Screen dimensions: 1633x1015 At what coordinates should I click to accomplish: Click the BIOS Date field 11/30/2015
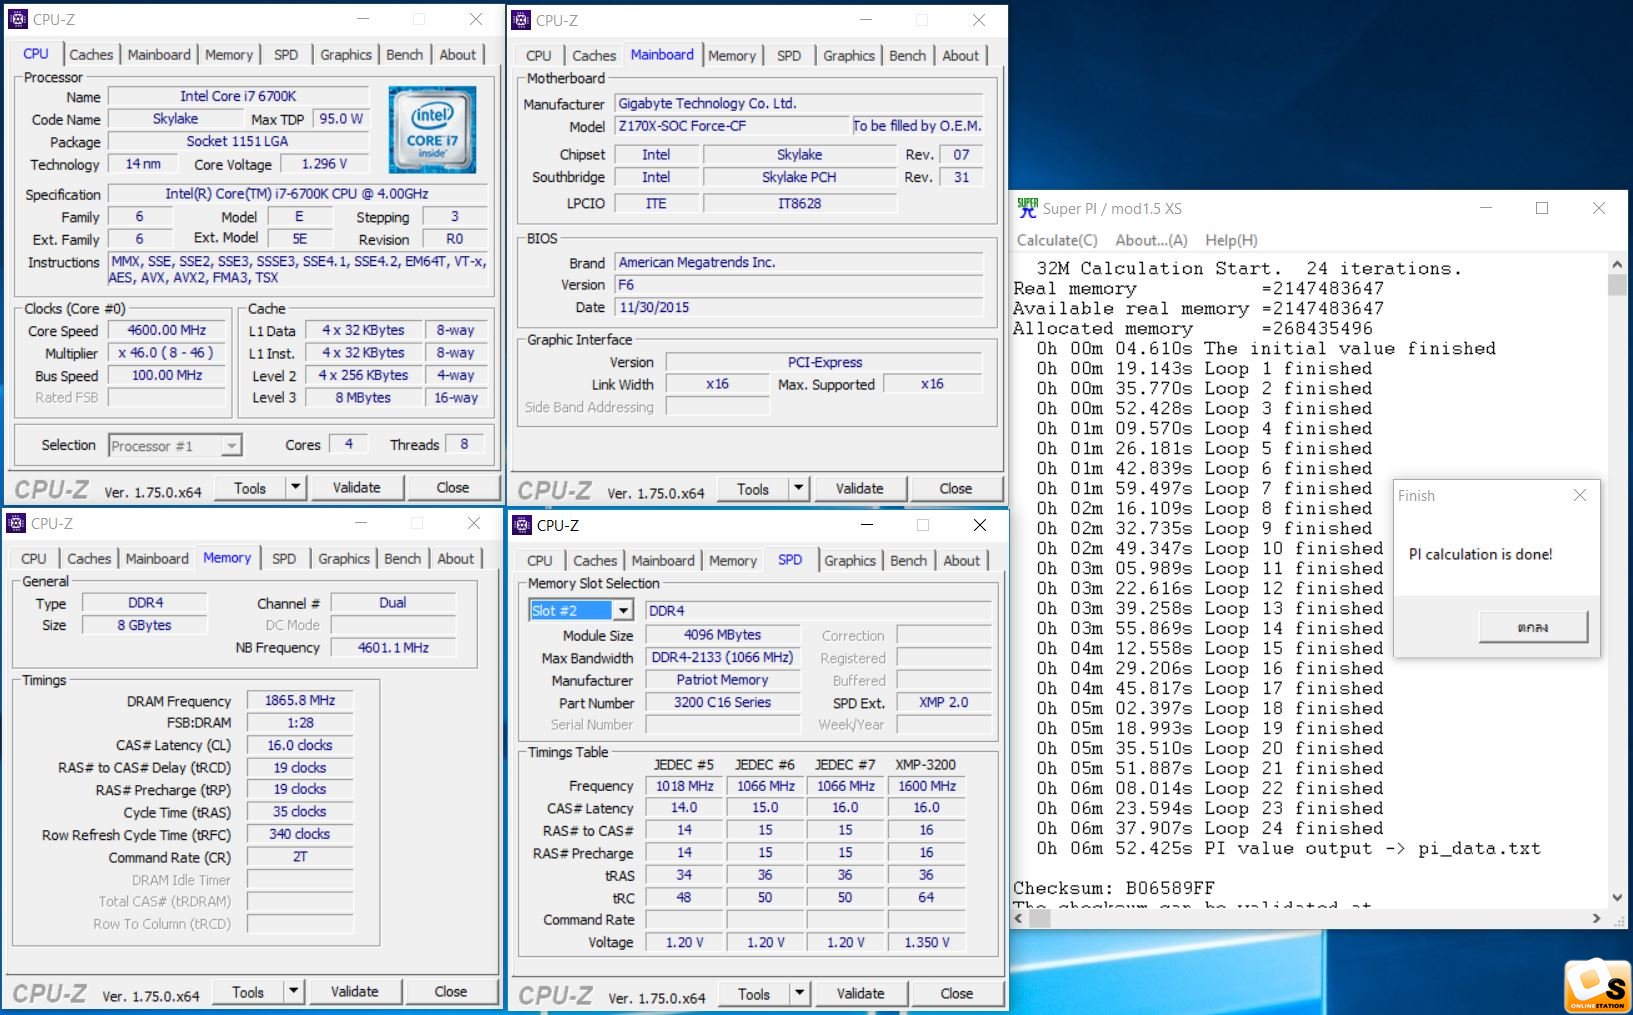(x=798, y=307)
